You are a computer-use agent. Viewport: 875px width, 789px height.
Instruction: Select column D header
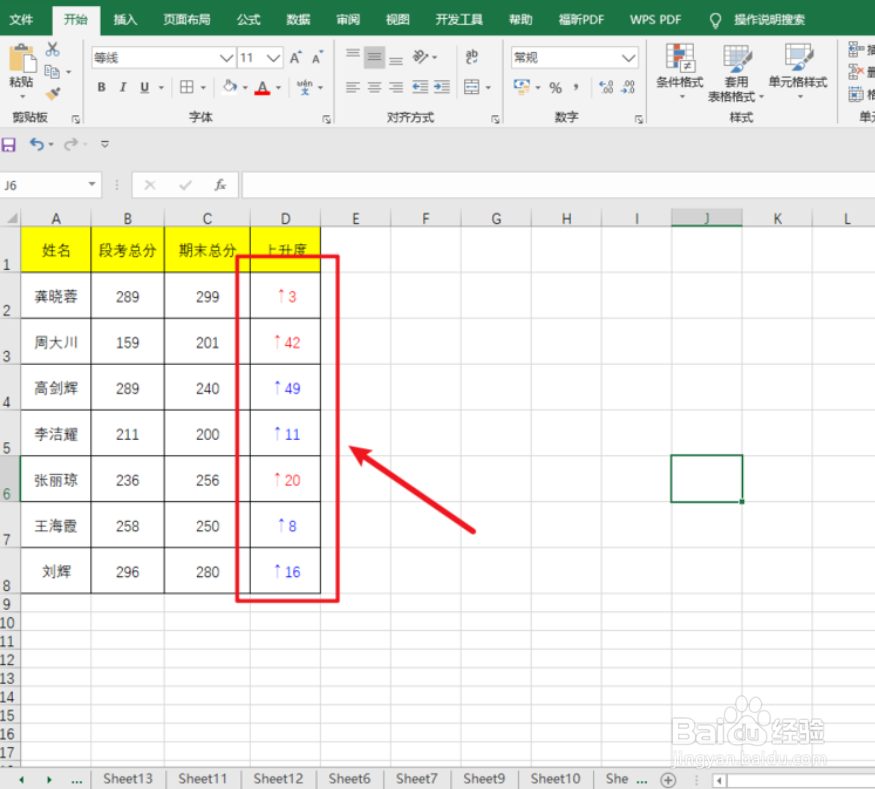click(x=285, y=218)
